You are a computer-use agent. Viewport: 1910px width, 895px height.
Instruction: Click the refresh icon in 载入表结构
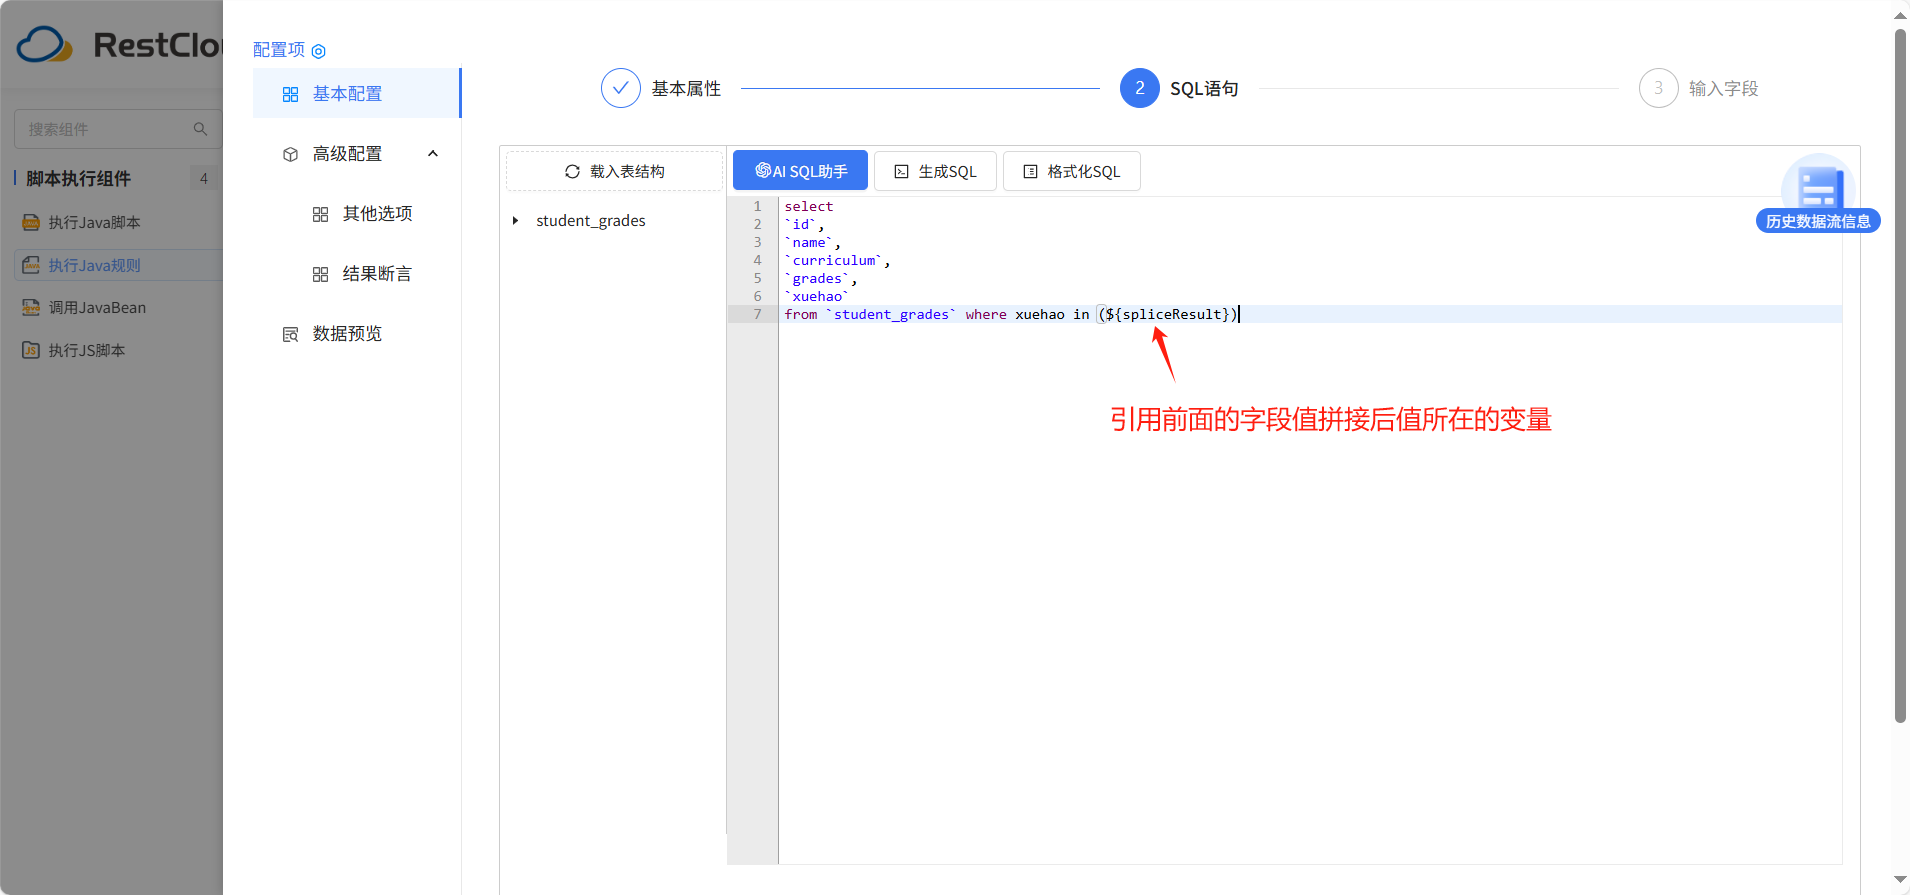click(x=572, y=171)
